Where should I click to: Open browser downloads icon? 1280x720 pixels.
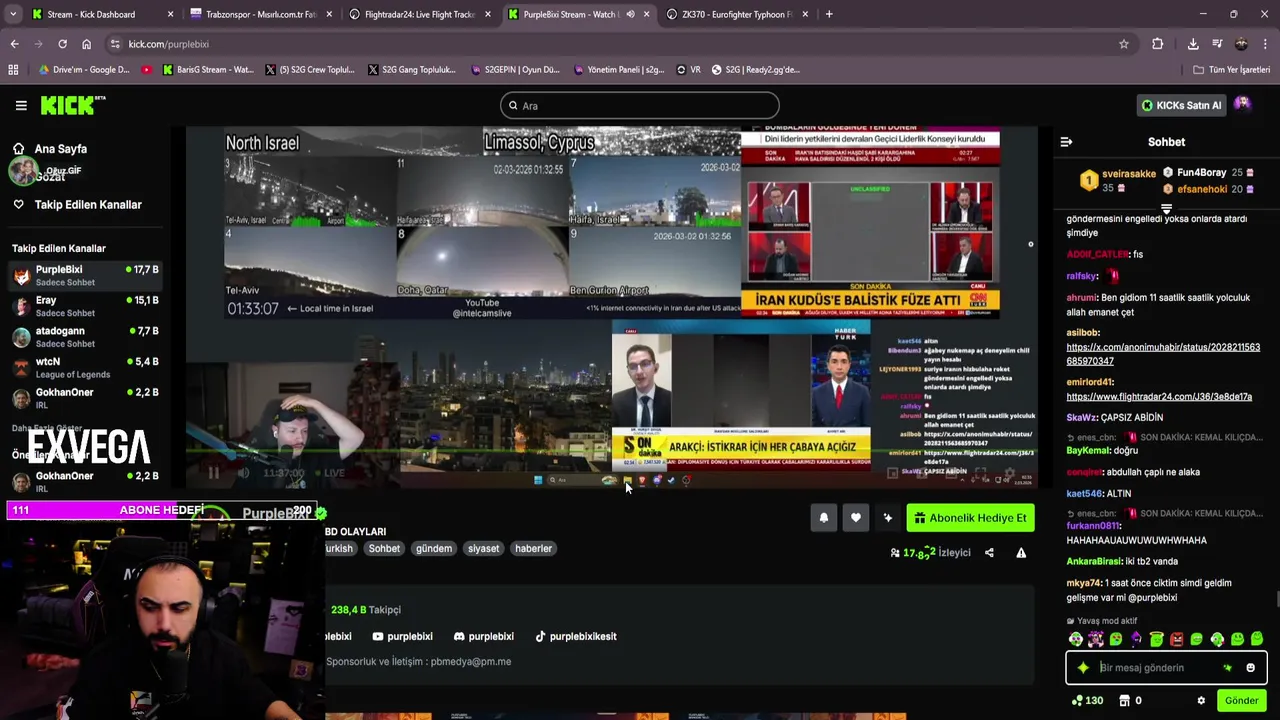pyautogui.click(x=1193, y=44)
